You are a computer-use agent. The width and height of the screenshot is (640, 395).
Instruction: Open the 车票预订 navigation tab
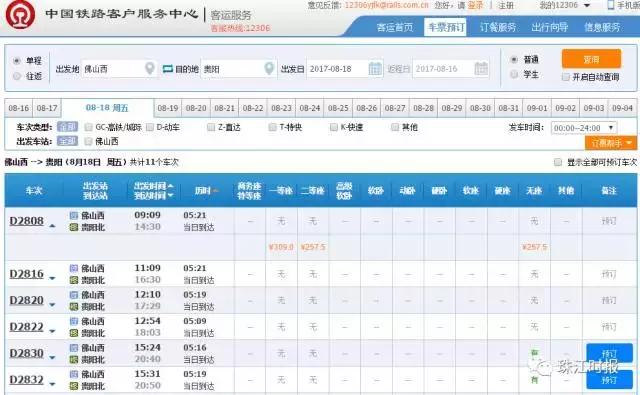pos(446,27)
